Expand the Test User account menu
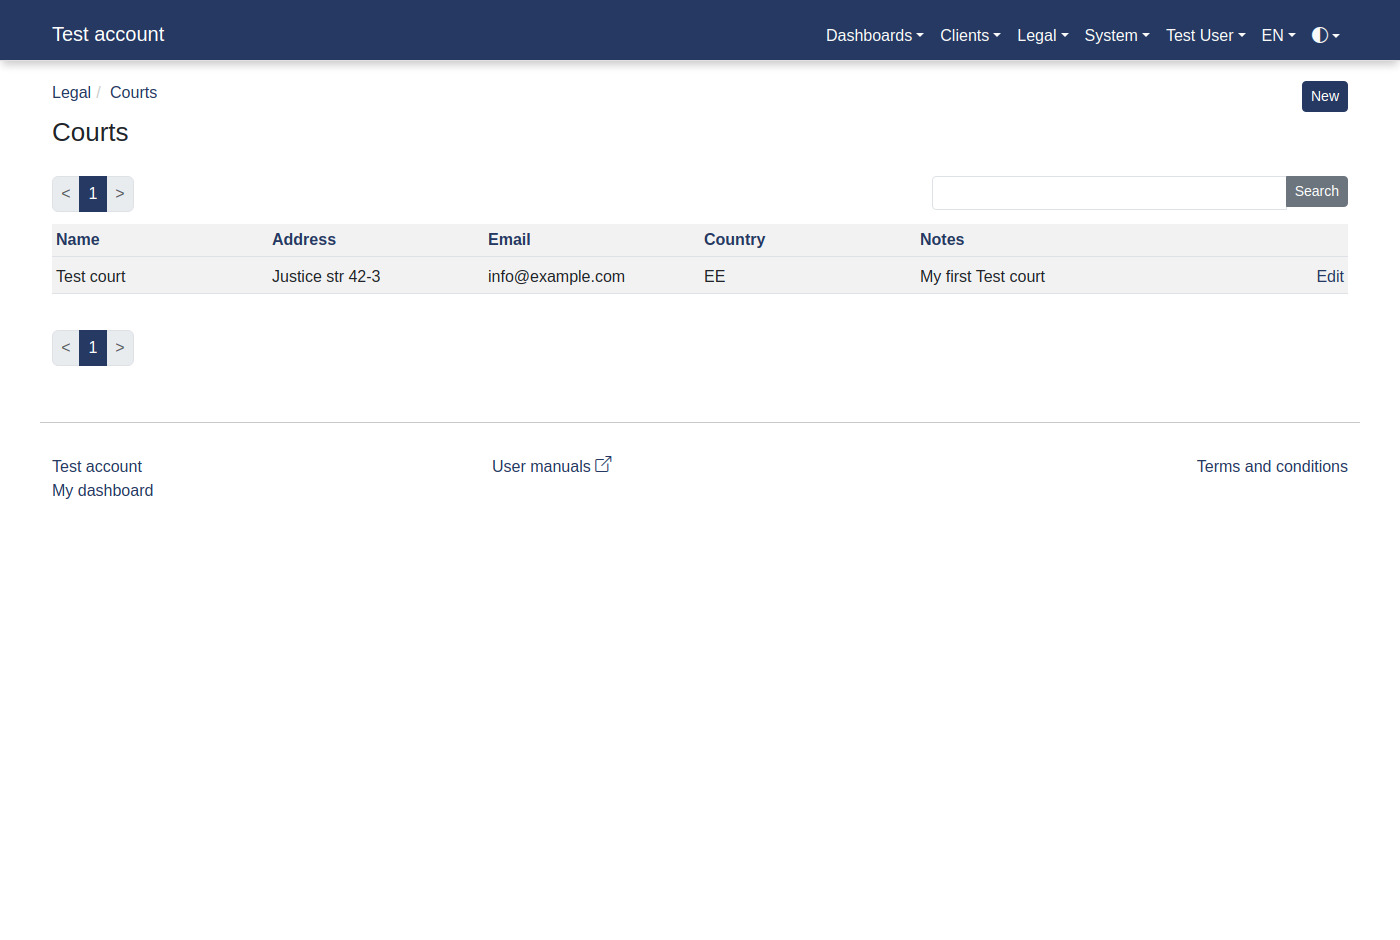Image resolution: width=1400 pixels, height=940 pixels. 1204,36
